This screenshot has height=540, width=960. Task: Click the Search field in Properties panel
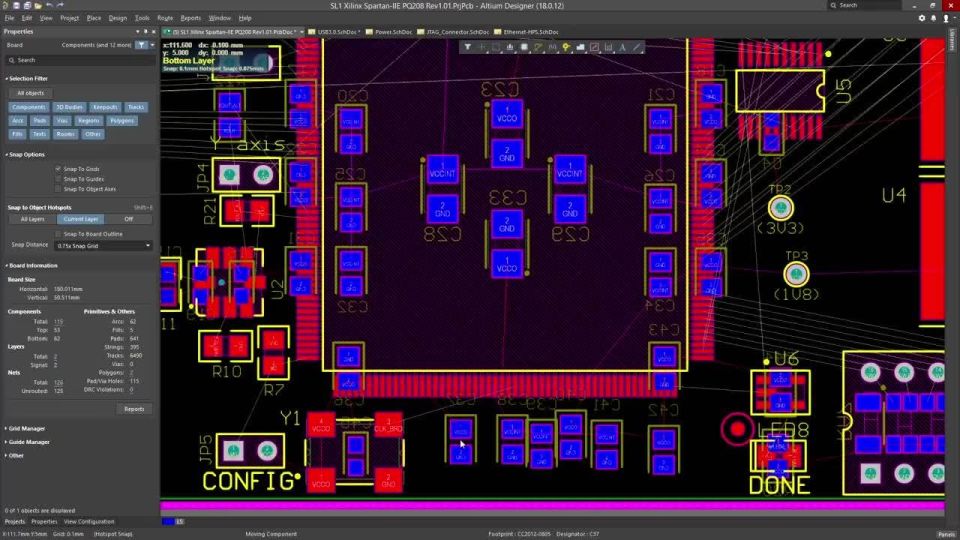point(80,60)
